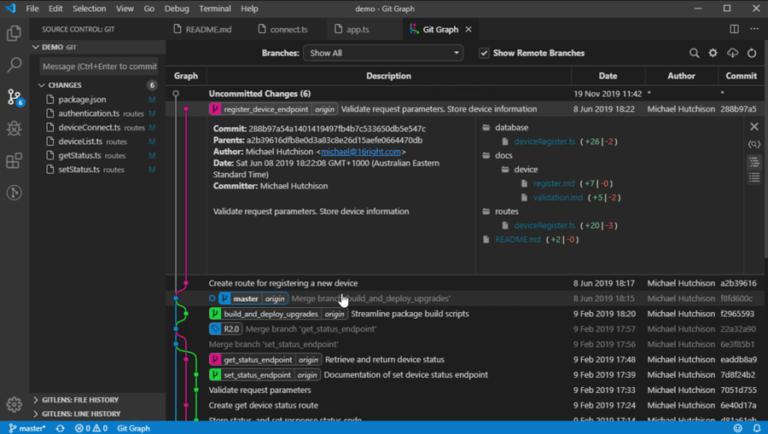Click the Description column header

tap(389, 76)
